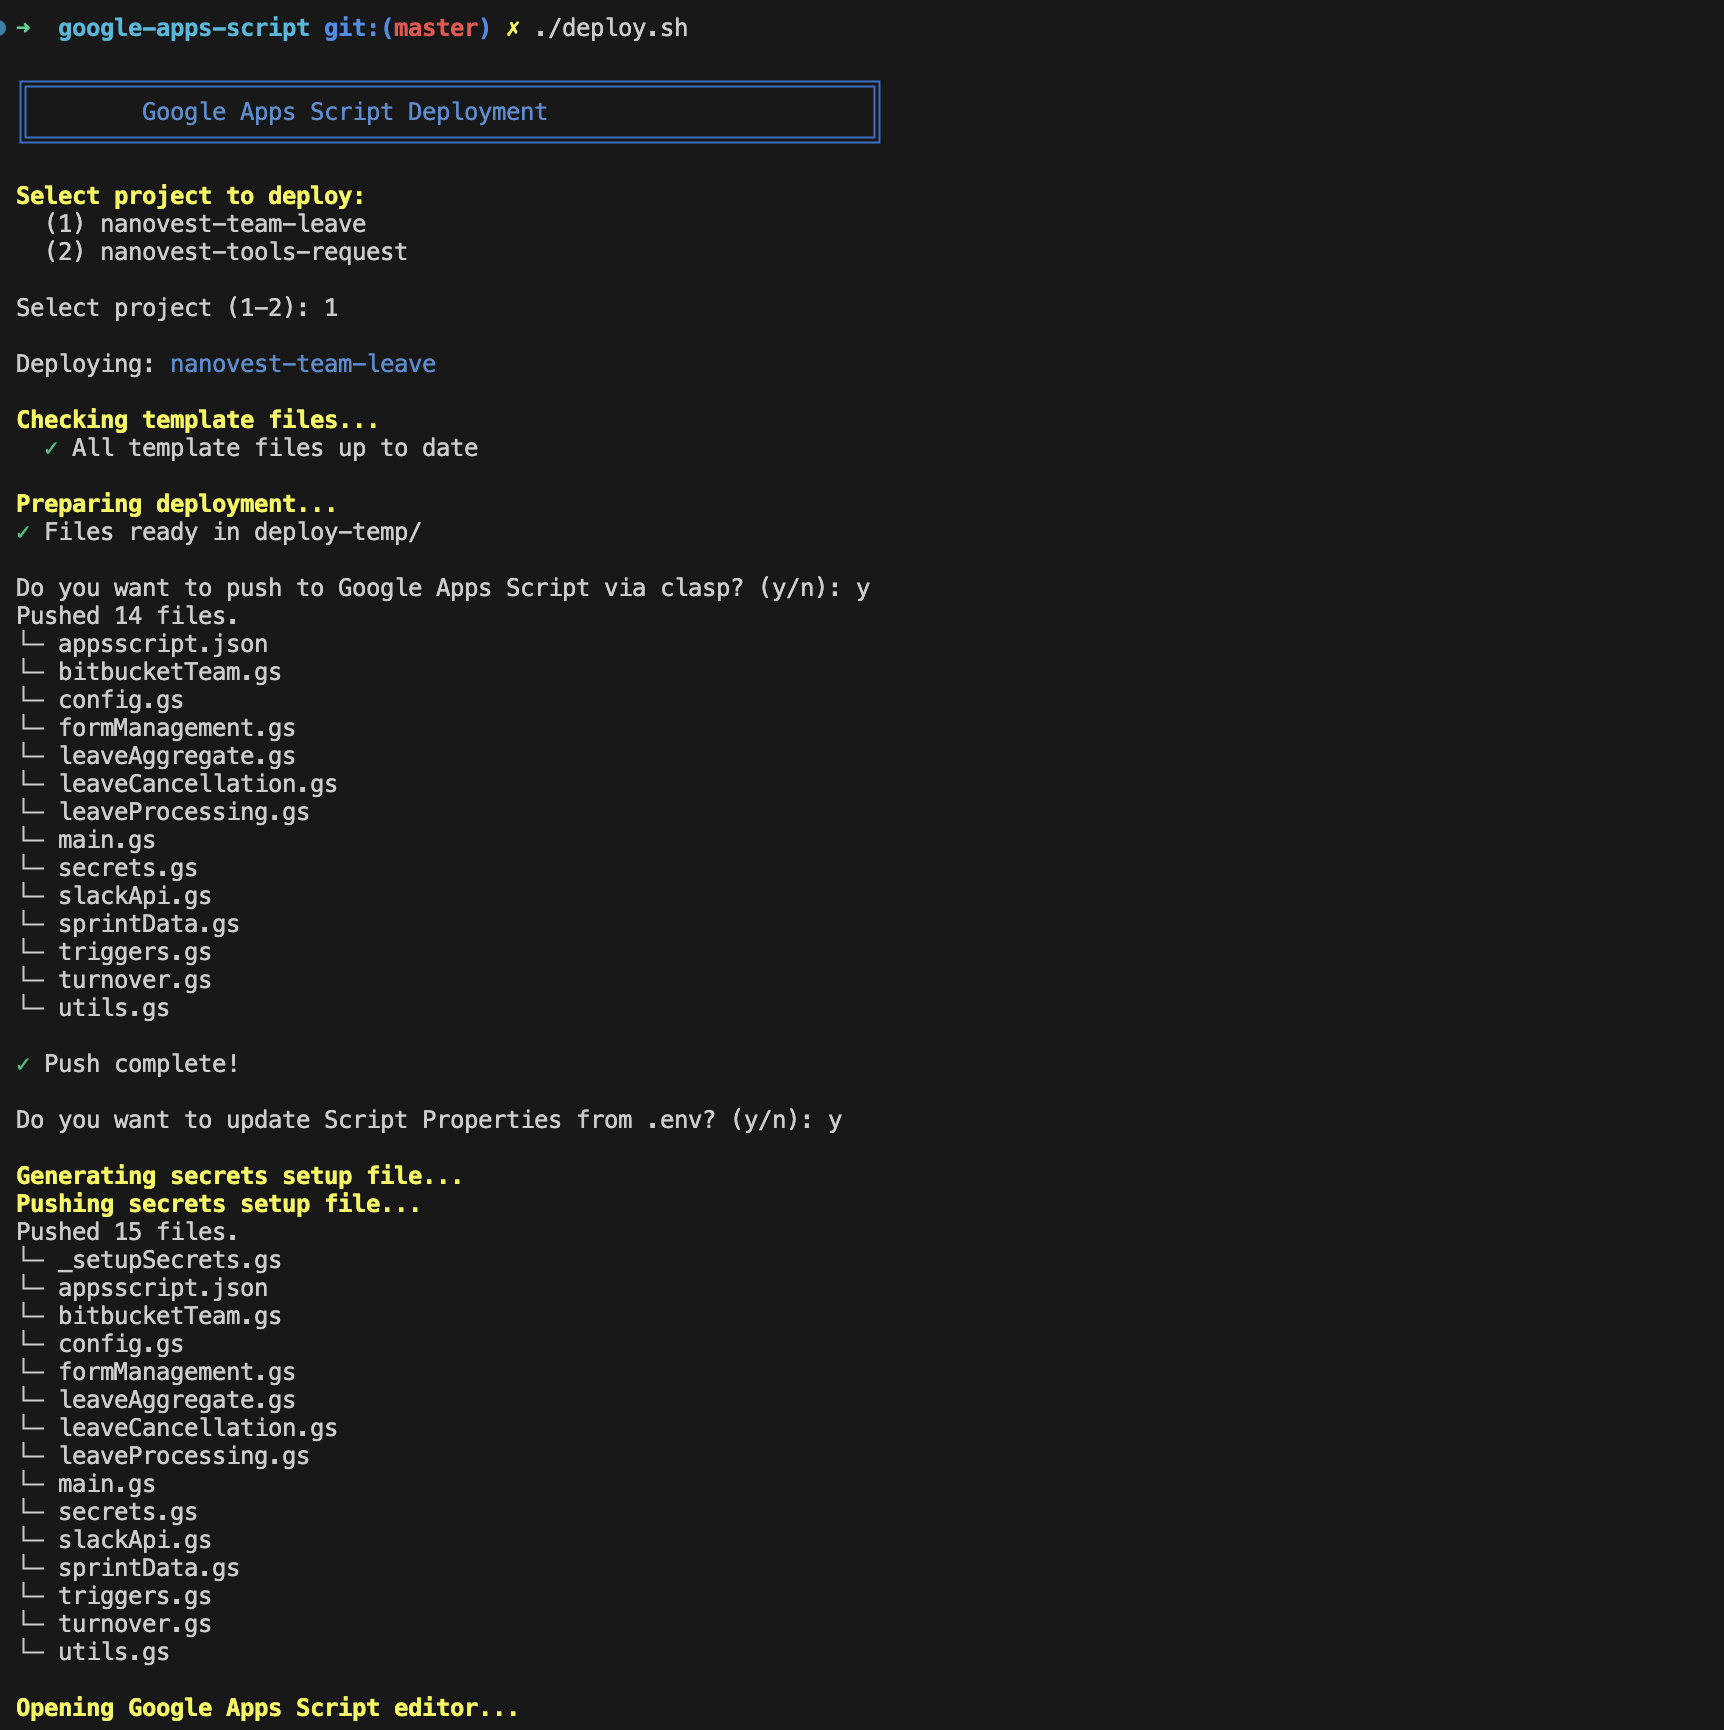
Task: Click the checkmark beside 'Push complete!'
Action: pos(25,1063)
